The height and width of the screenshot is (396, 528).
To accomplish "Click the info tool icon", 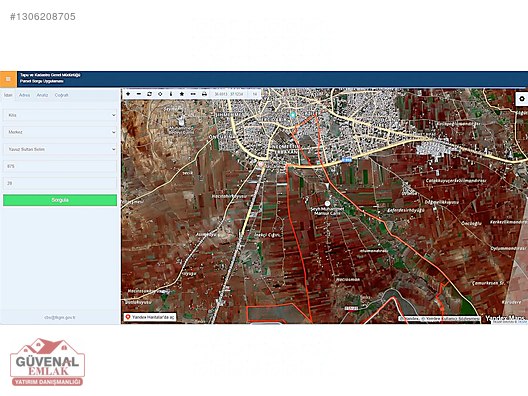I will pos(171,94).
